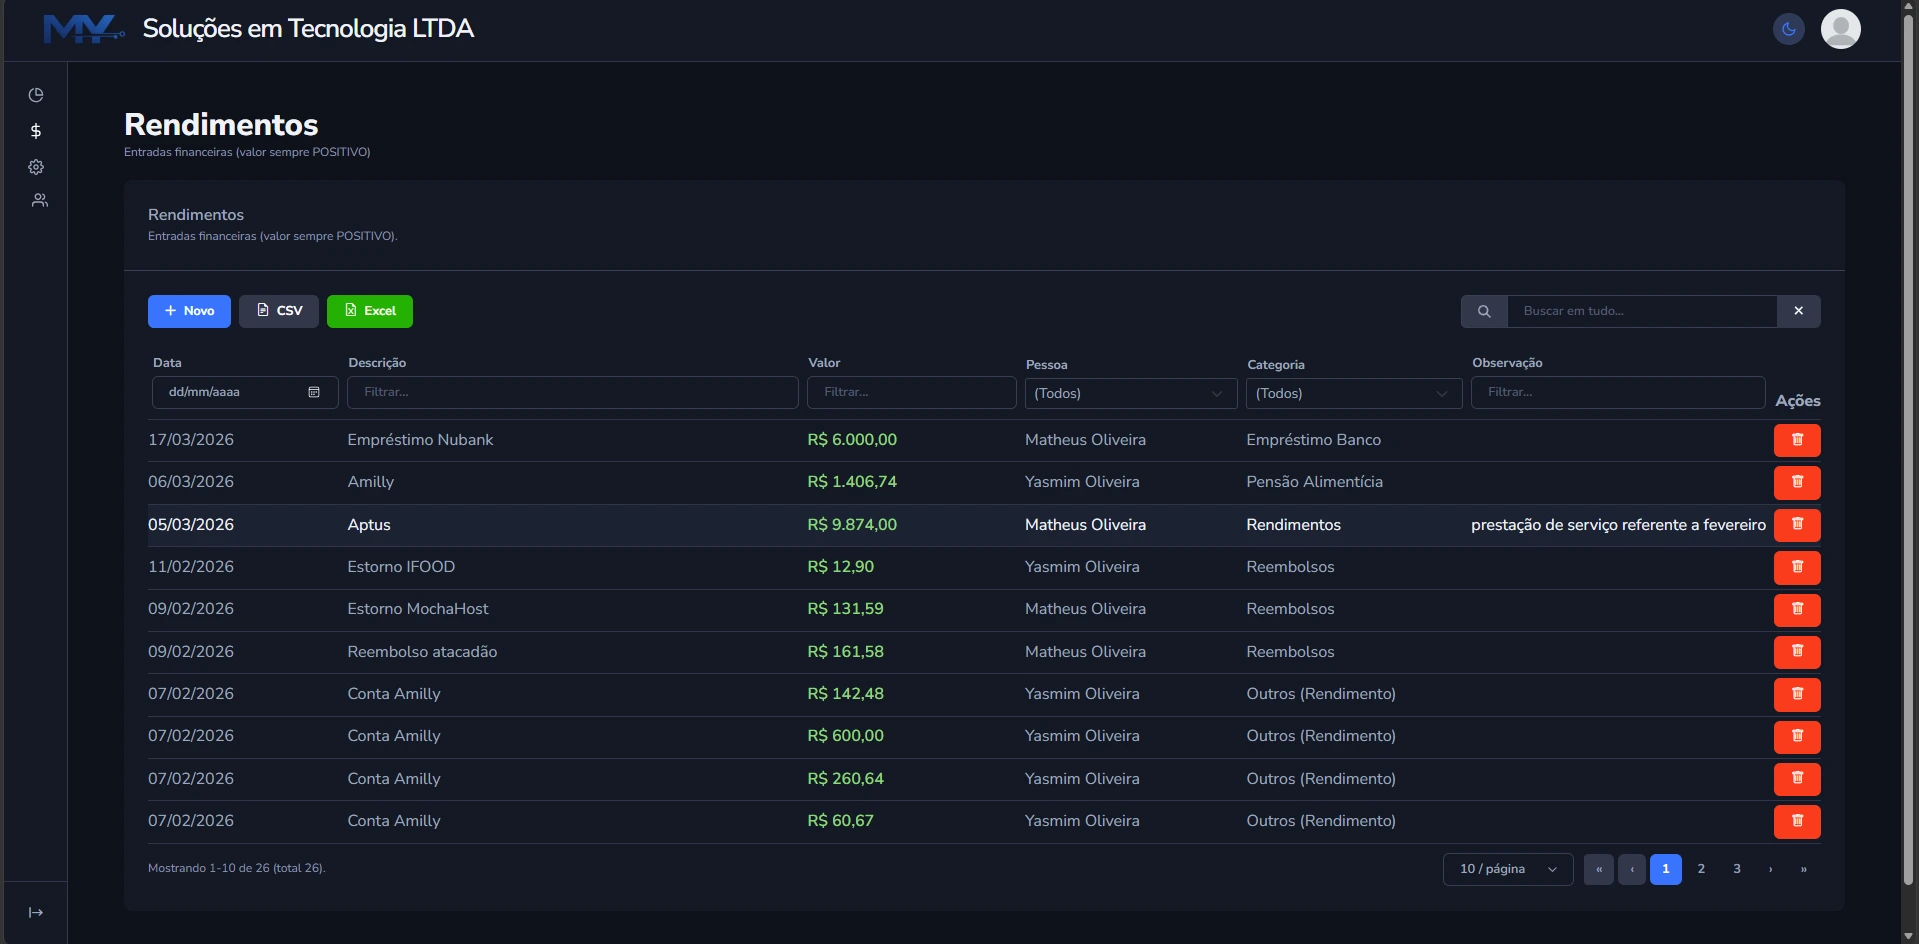Click the 'R$ 12,90' value cell
The height and width of the screenshot is (944, 1919).
[x=840, y=567]
